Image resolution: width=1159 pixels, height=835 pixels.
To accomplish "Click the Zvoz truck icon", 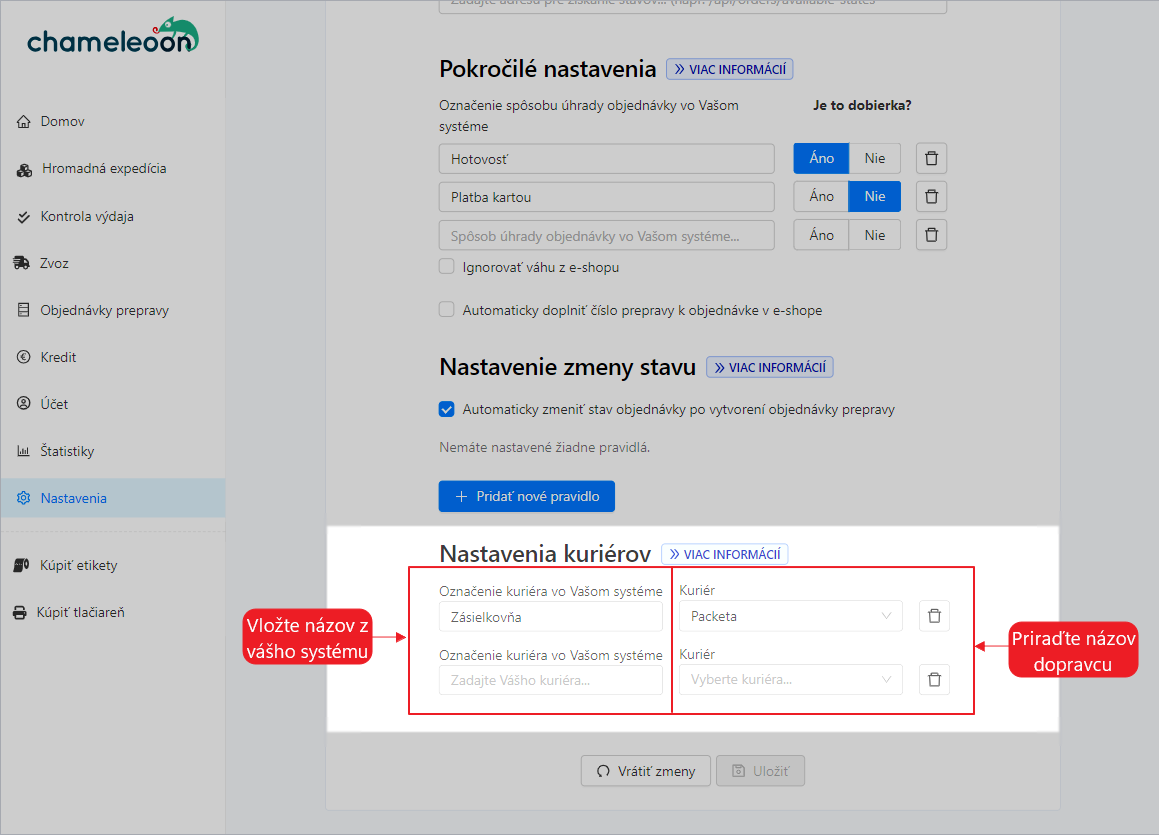I will (23, 263).
